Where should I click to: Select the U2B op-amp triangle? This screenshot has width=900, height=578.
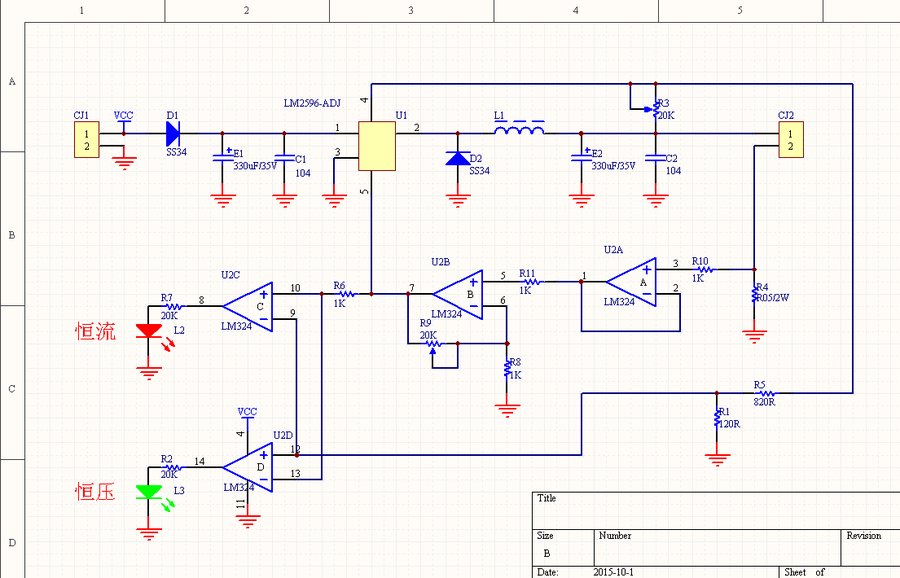[x=458, y=294]
